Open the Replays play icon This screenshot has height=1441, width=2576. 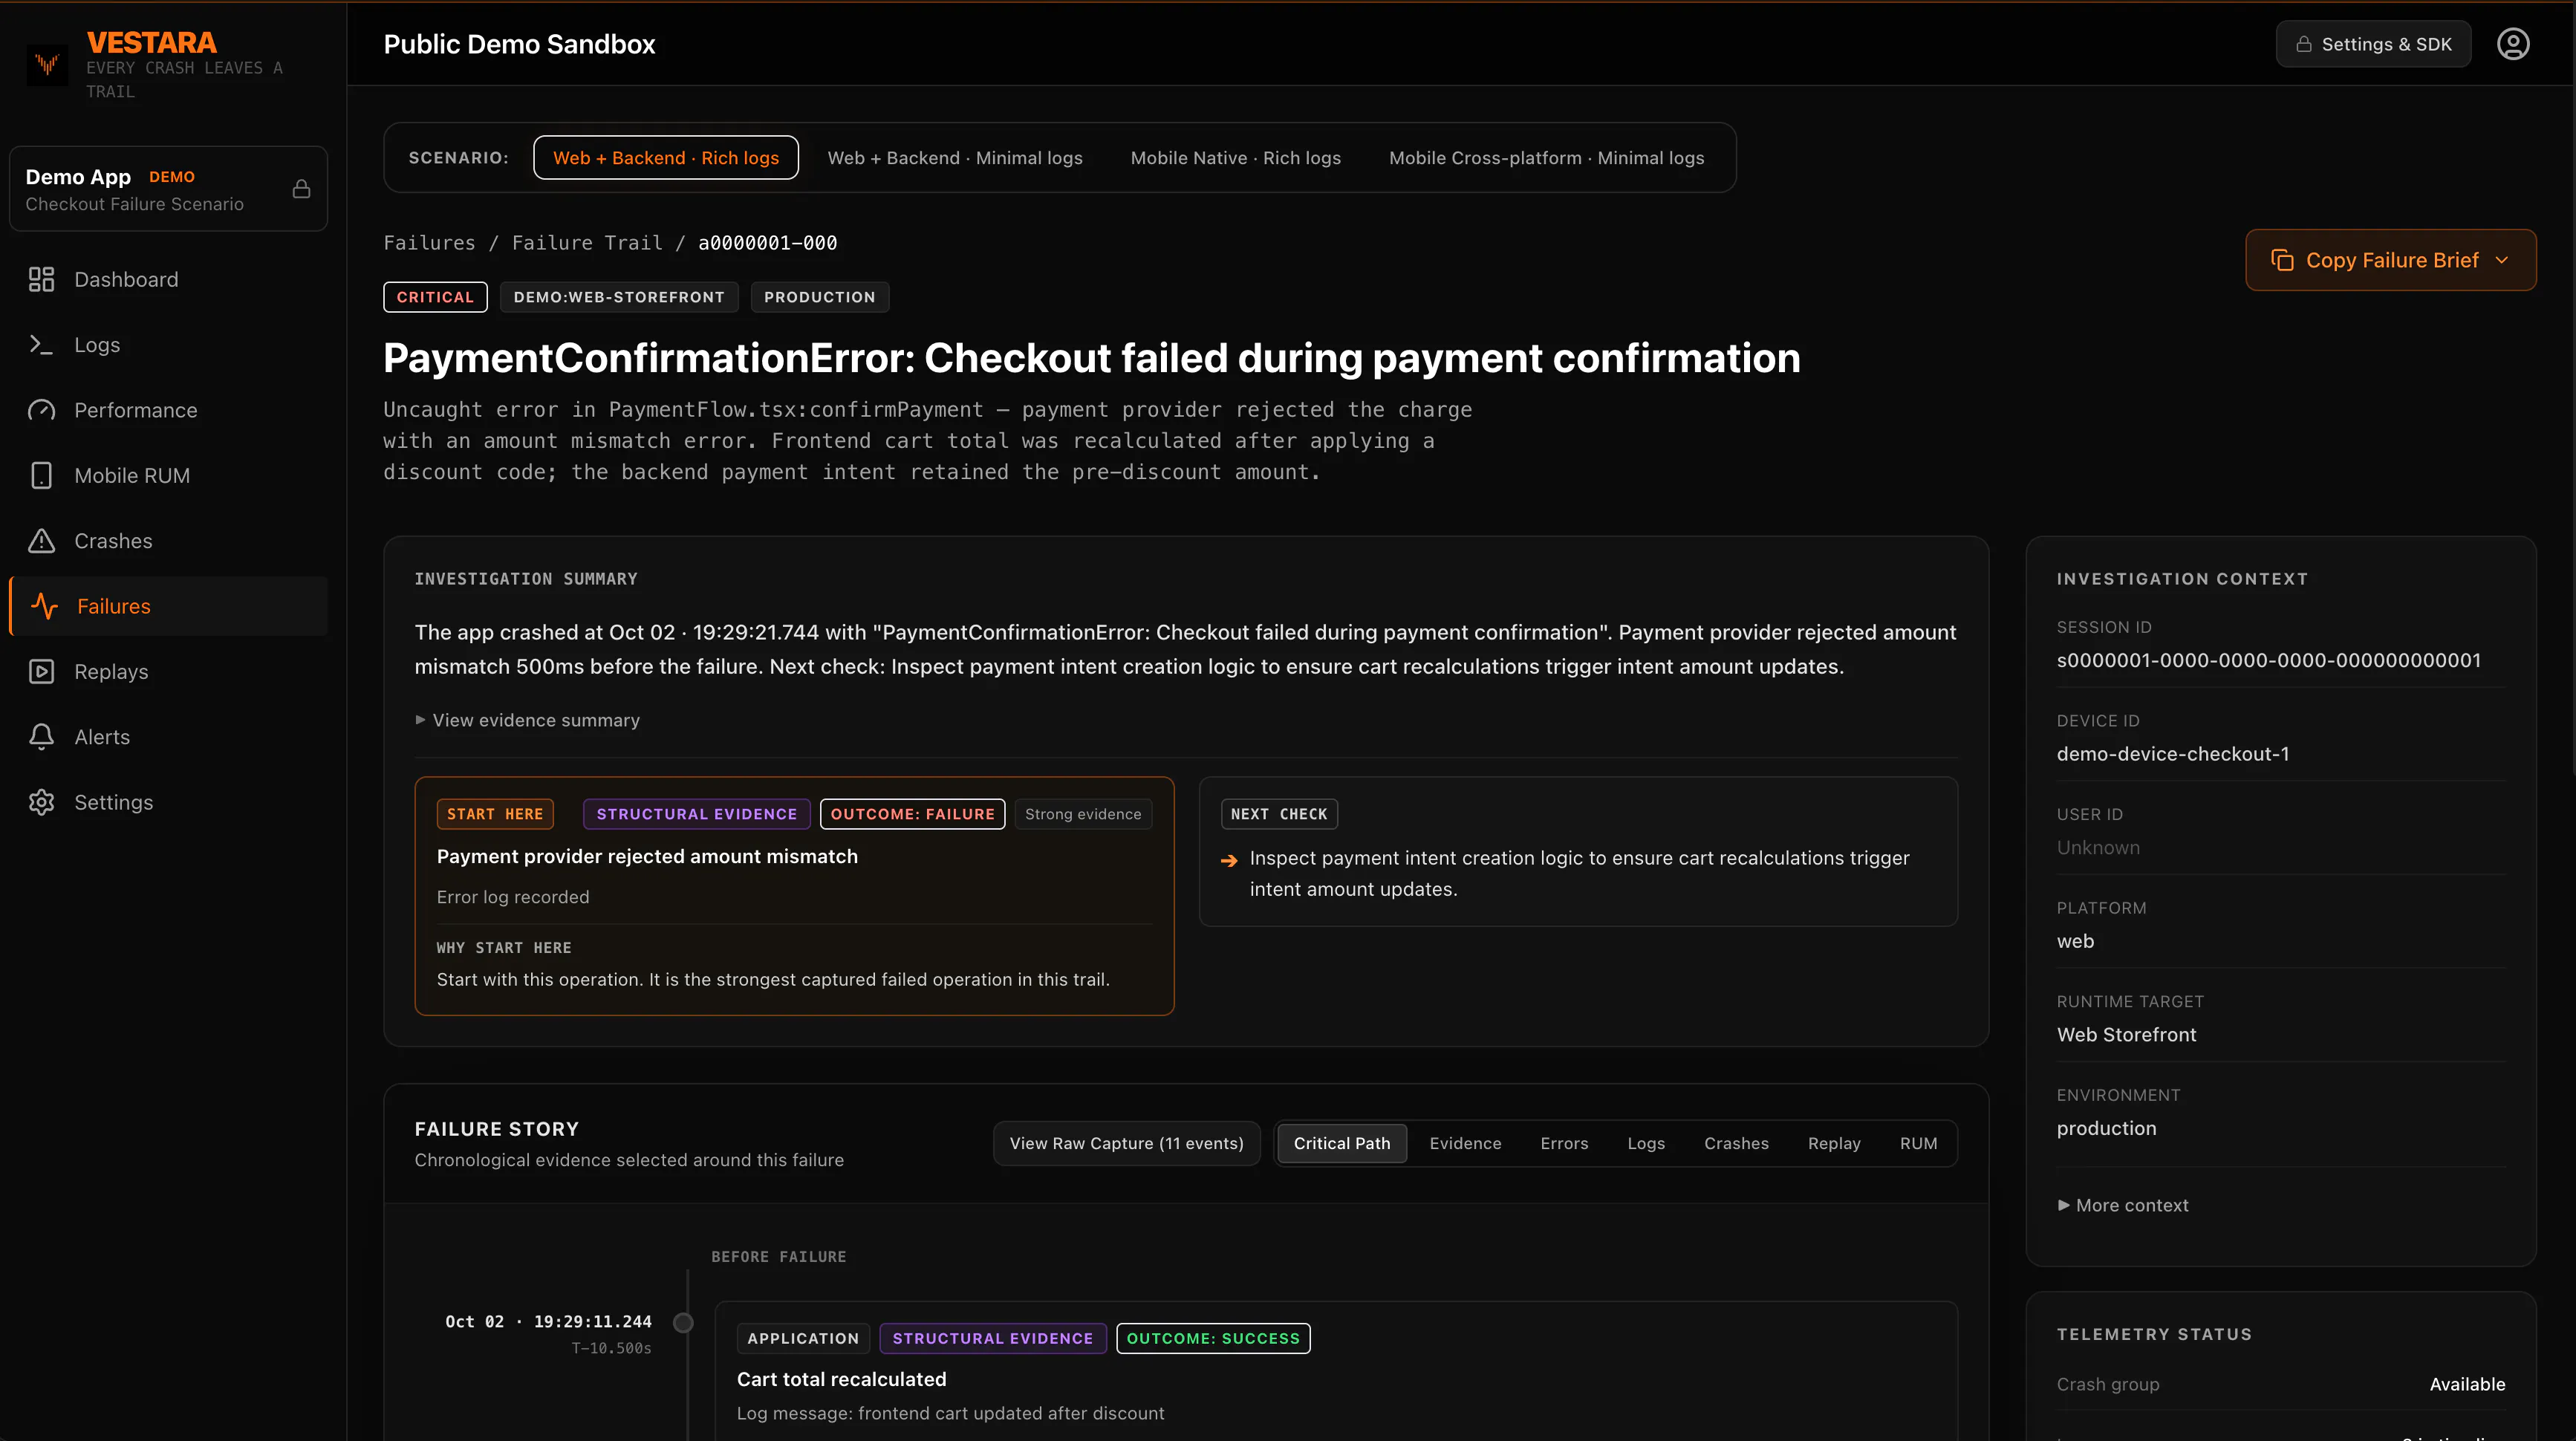click(x=41, y=671)
